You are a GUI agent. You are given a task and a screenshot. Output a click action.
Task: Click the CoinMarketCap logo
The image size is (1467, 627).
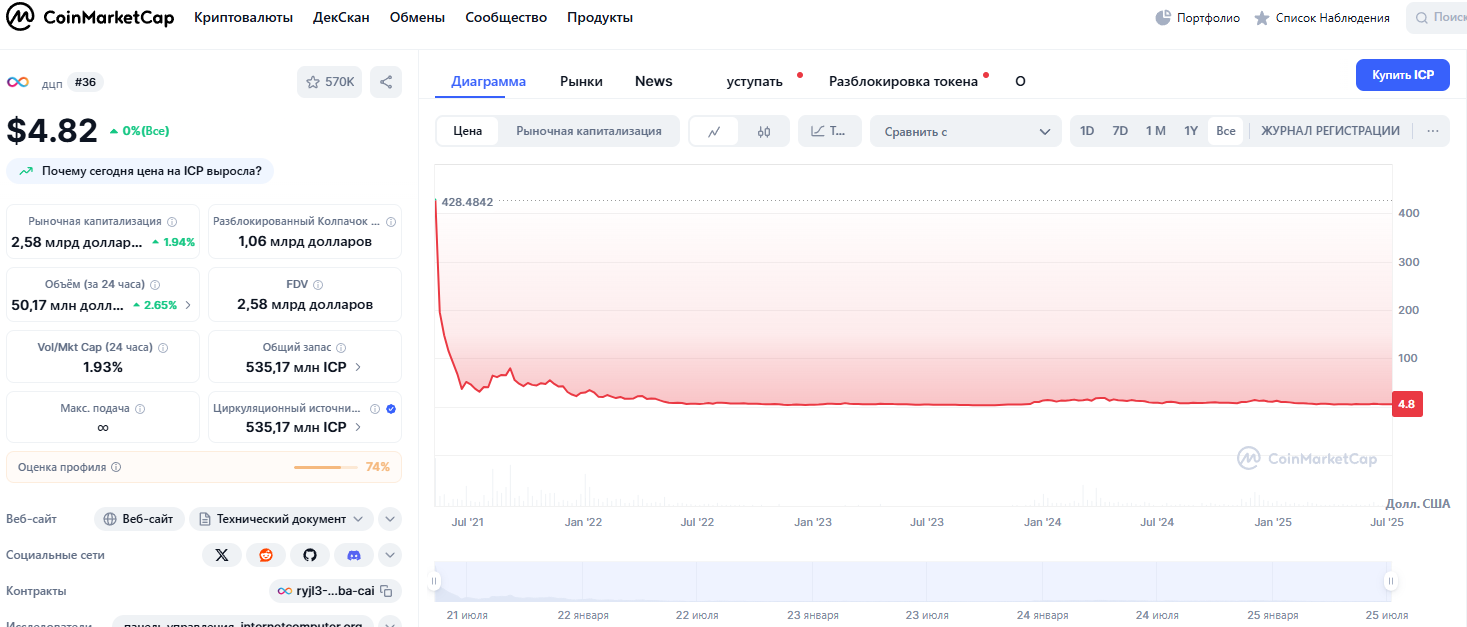[x=89, y=17]
